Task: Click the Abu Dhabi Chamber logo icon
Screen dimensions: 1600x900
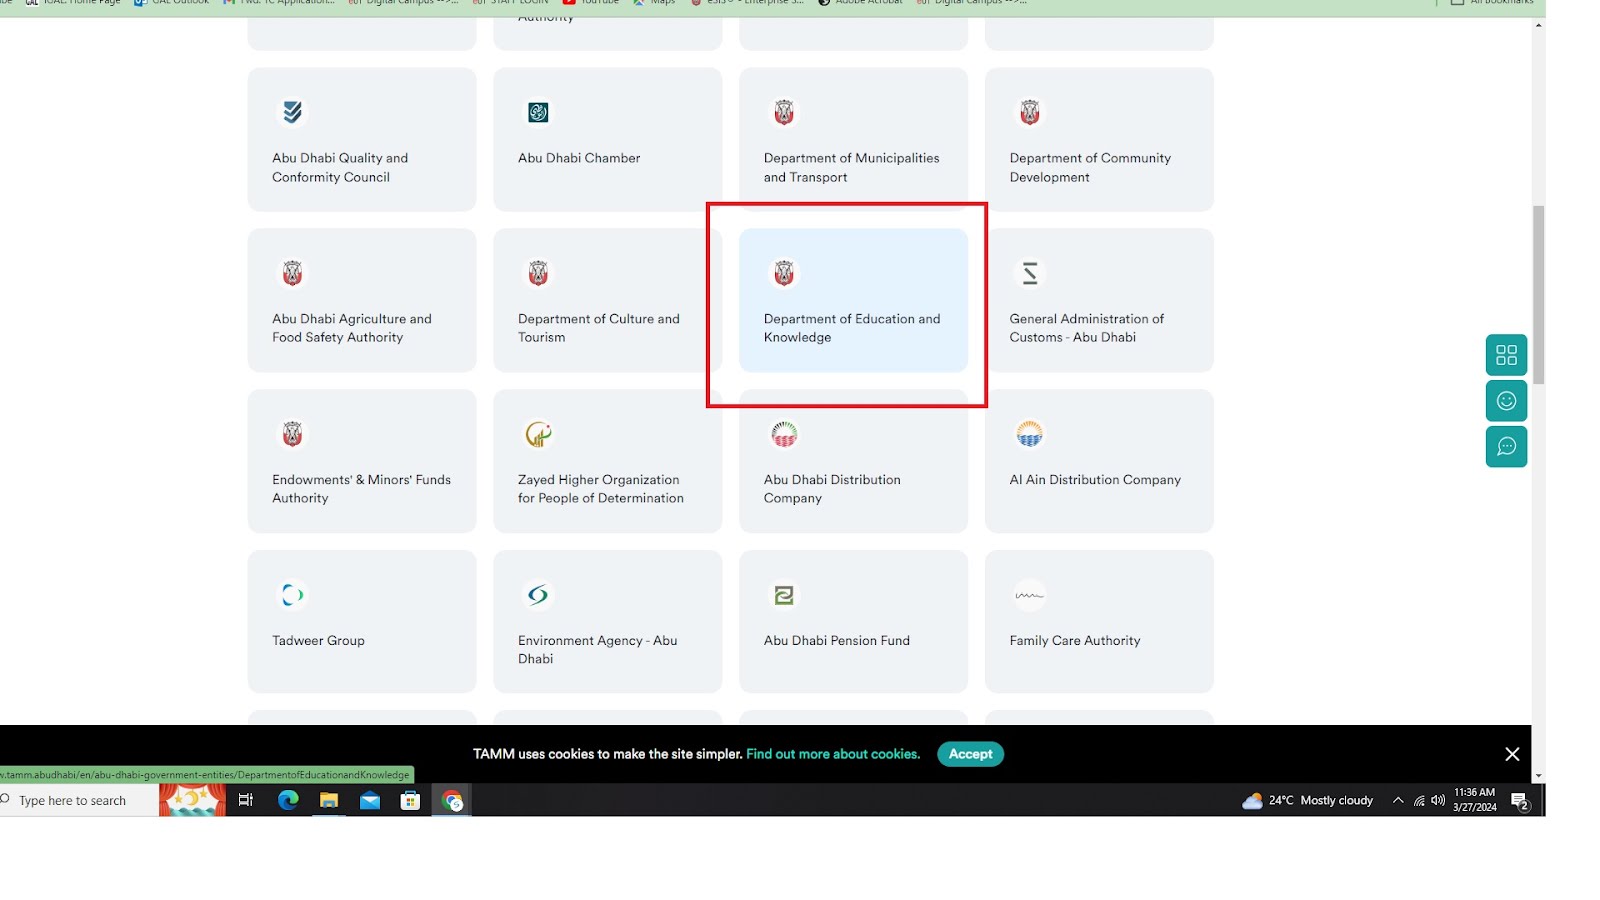Action: click(538, 112)
